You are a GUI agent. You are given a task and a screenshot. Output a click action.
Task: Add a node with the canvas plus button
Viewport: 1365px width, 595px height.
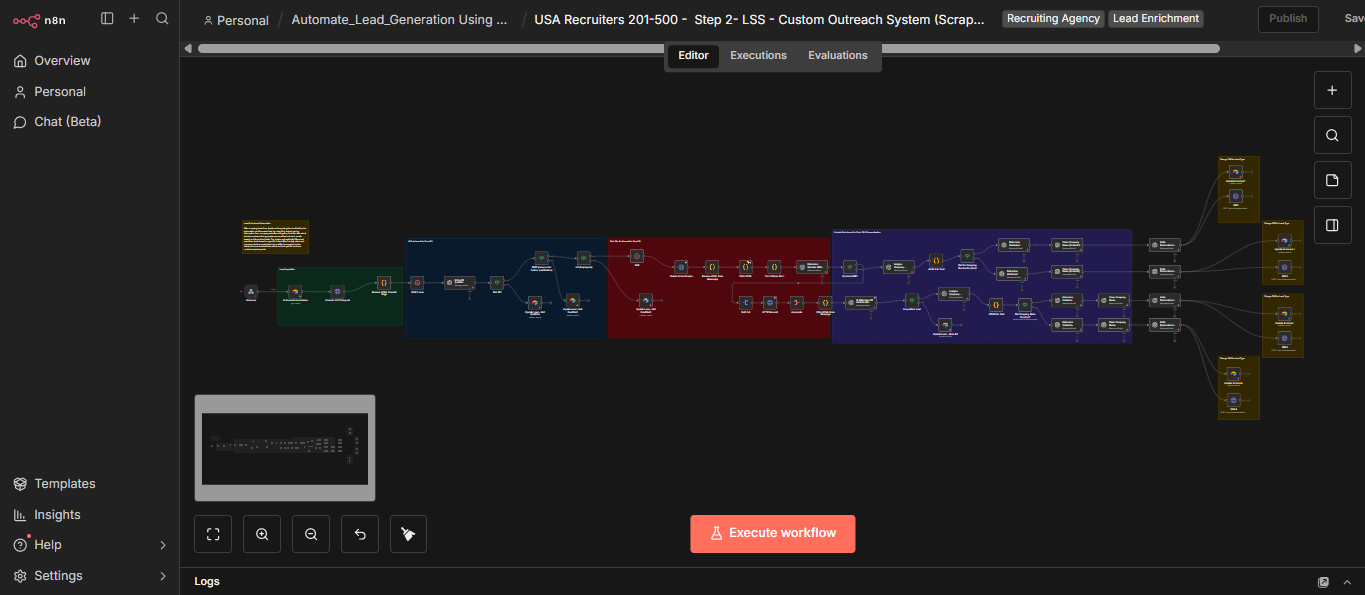[1332, 90]
